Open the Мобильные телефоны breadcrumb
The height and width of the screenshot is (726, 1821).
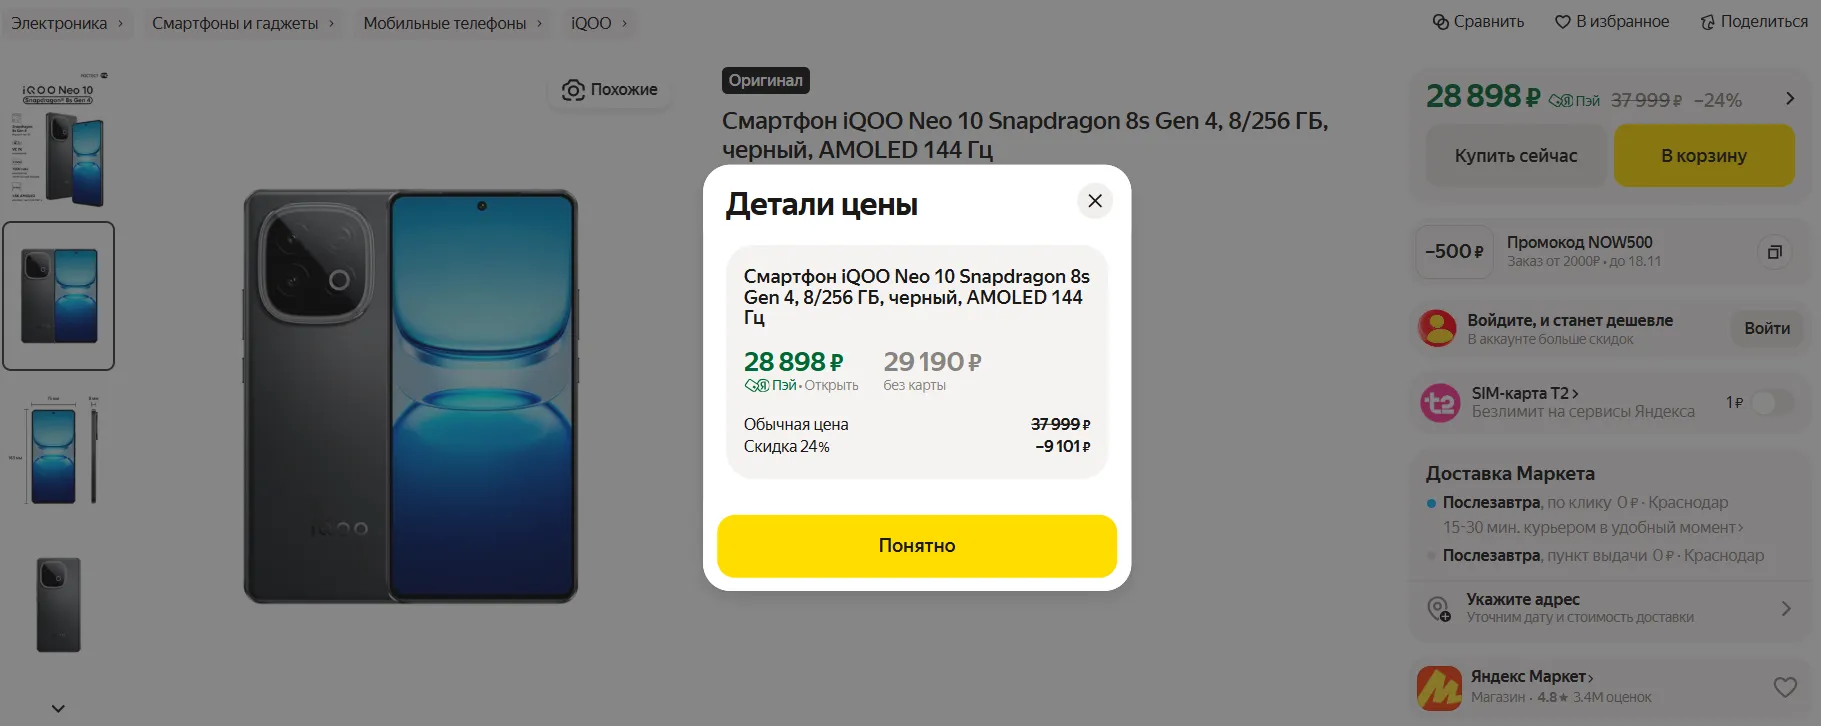tap(445, 23)
